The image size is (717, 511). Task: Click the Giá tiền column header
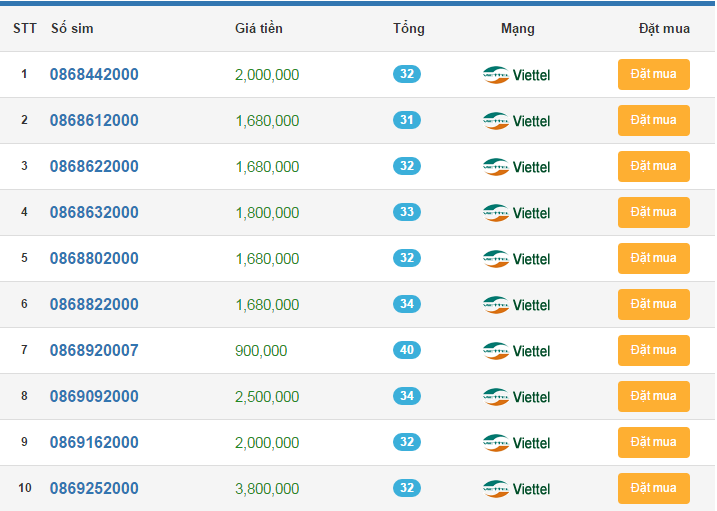click(x=259, y=28)
